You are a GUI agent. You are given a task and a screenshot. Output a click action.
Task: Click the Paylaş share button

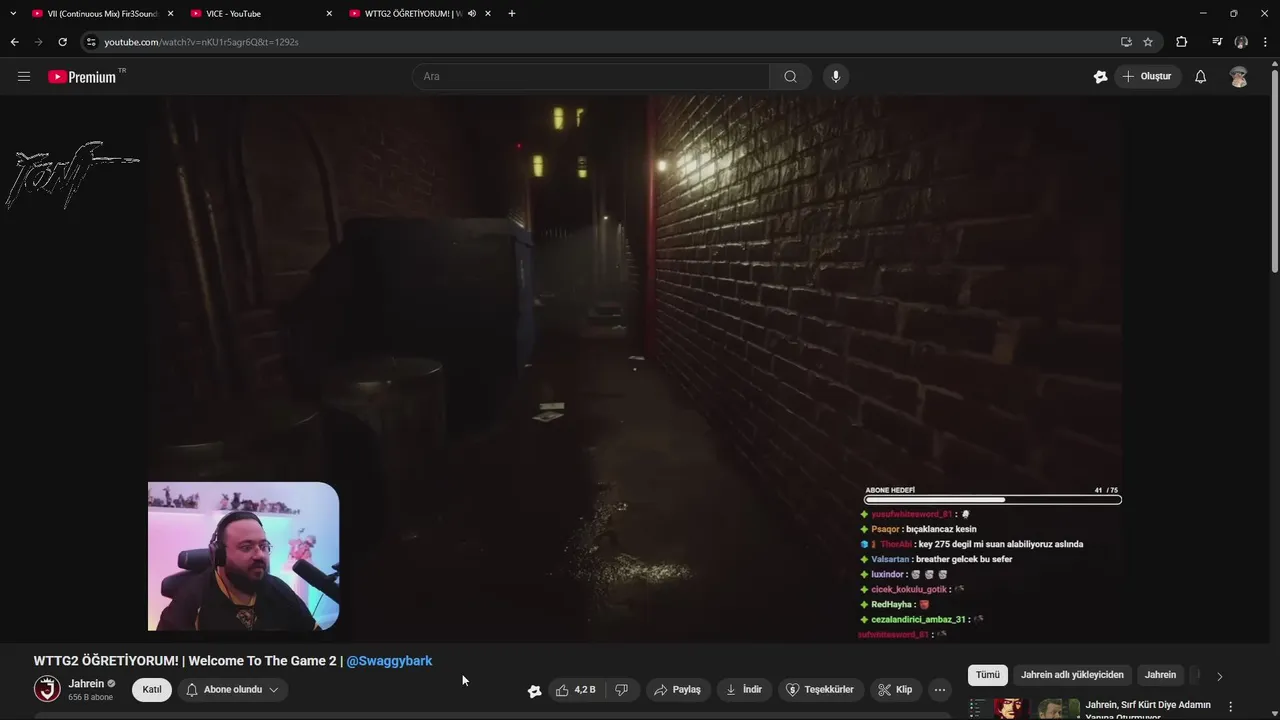click(x=677, y=690)
